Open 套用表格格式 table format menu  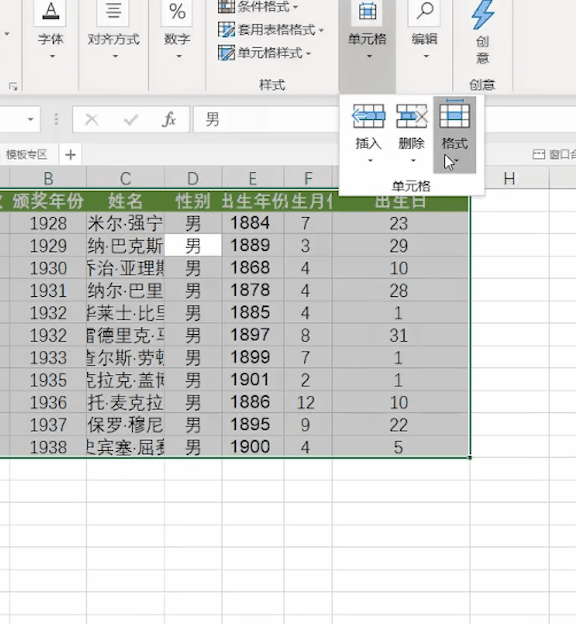pyautogui.click(x=271, y=30)
